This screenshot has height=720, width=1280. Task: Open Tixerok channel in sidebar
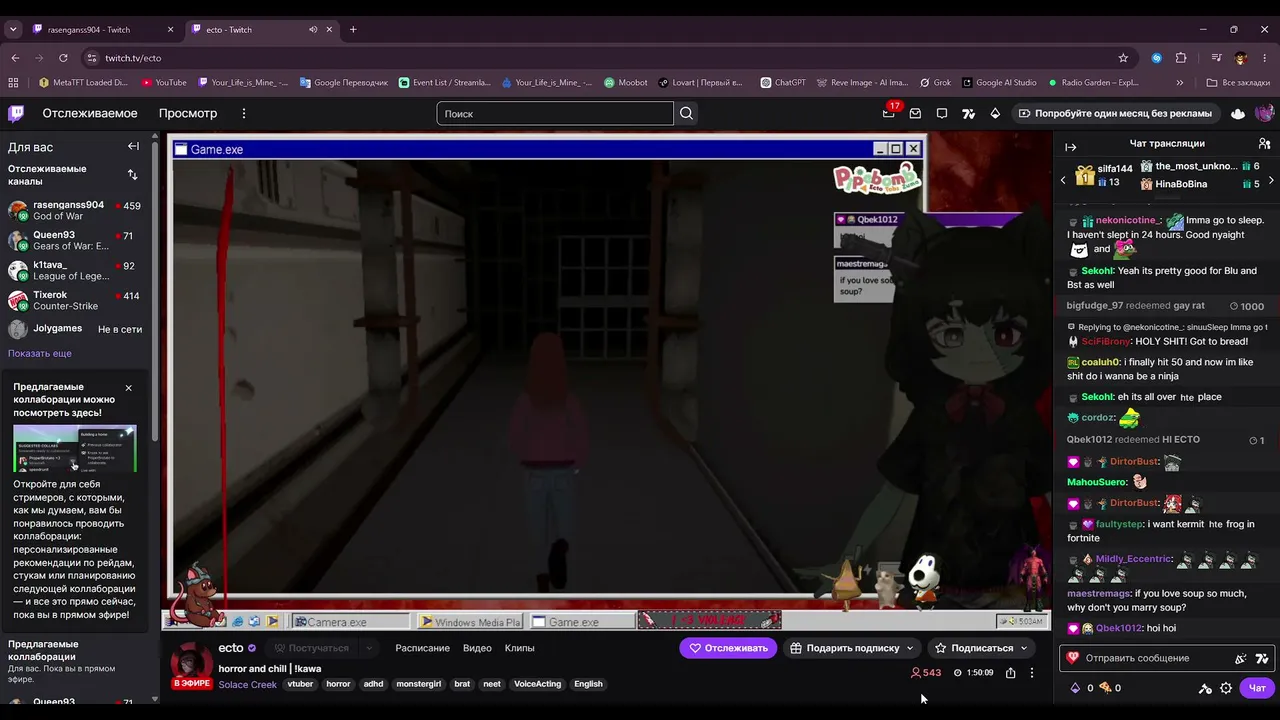point(75,300)
